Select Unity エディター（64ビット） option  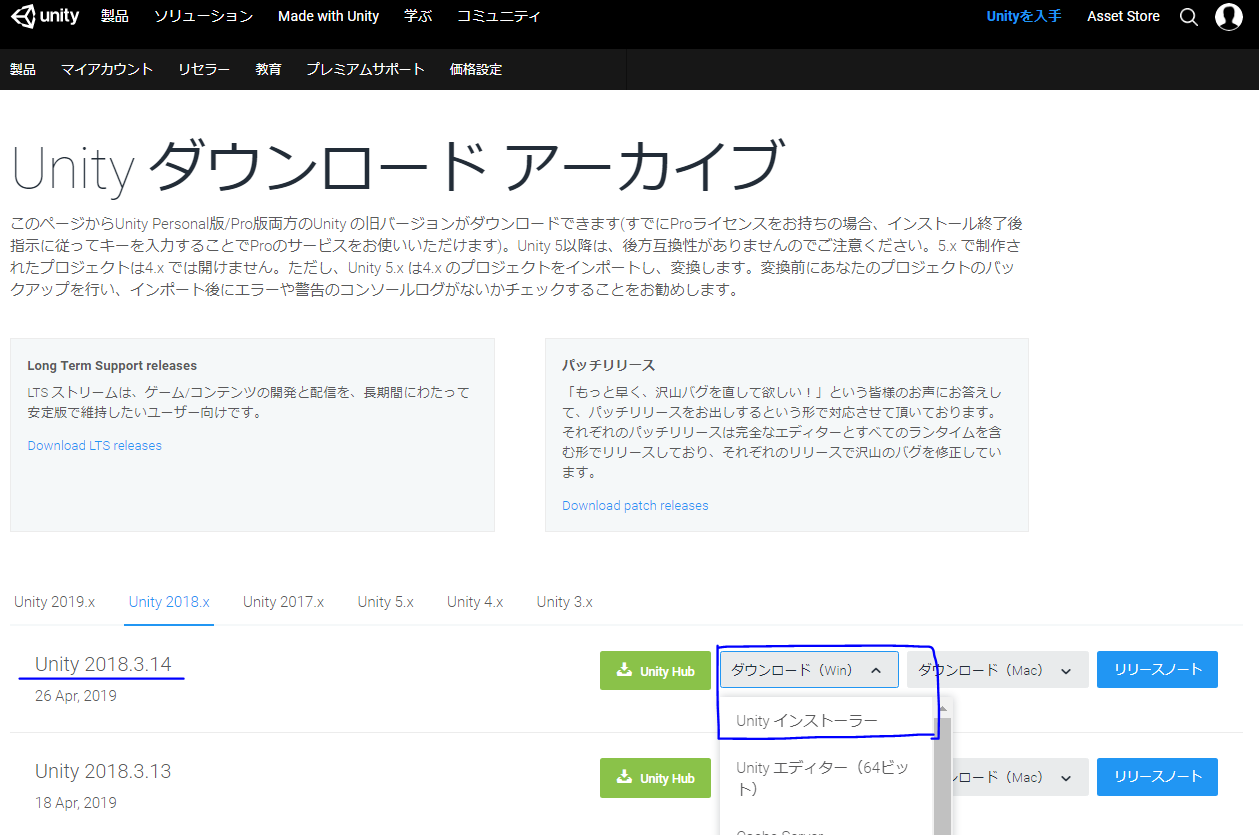(x=823, y=778)
